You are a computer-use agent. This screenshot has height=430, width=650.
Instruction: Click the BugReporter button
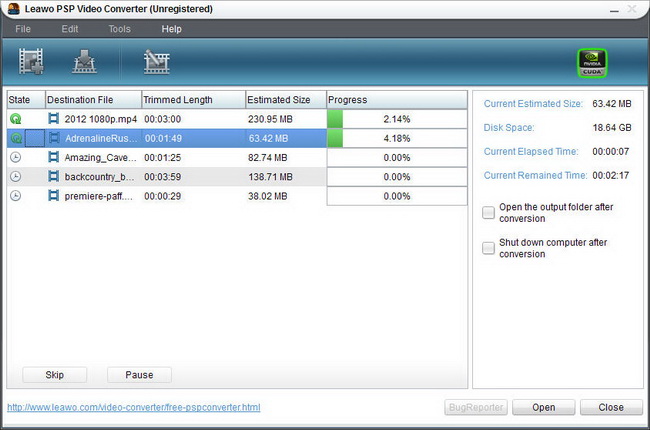point(476,407)
